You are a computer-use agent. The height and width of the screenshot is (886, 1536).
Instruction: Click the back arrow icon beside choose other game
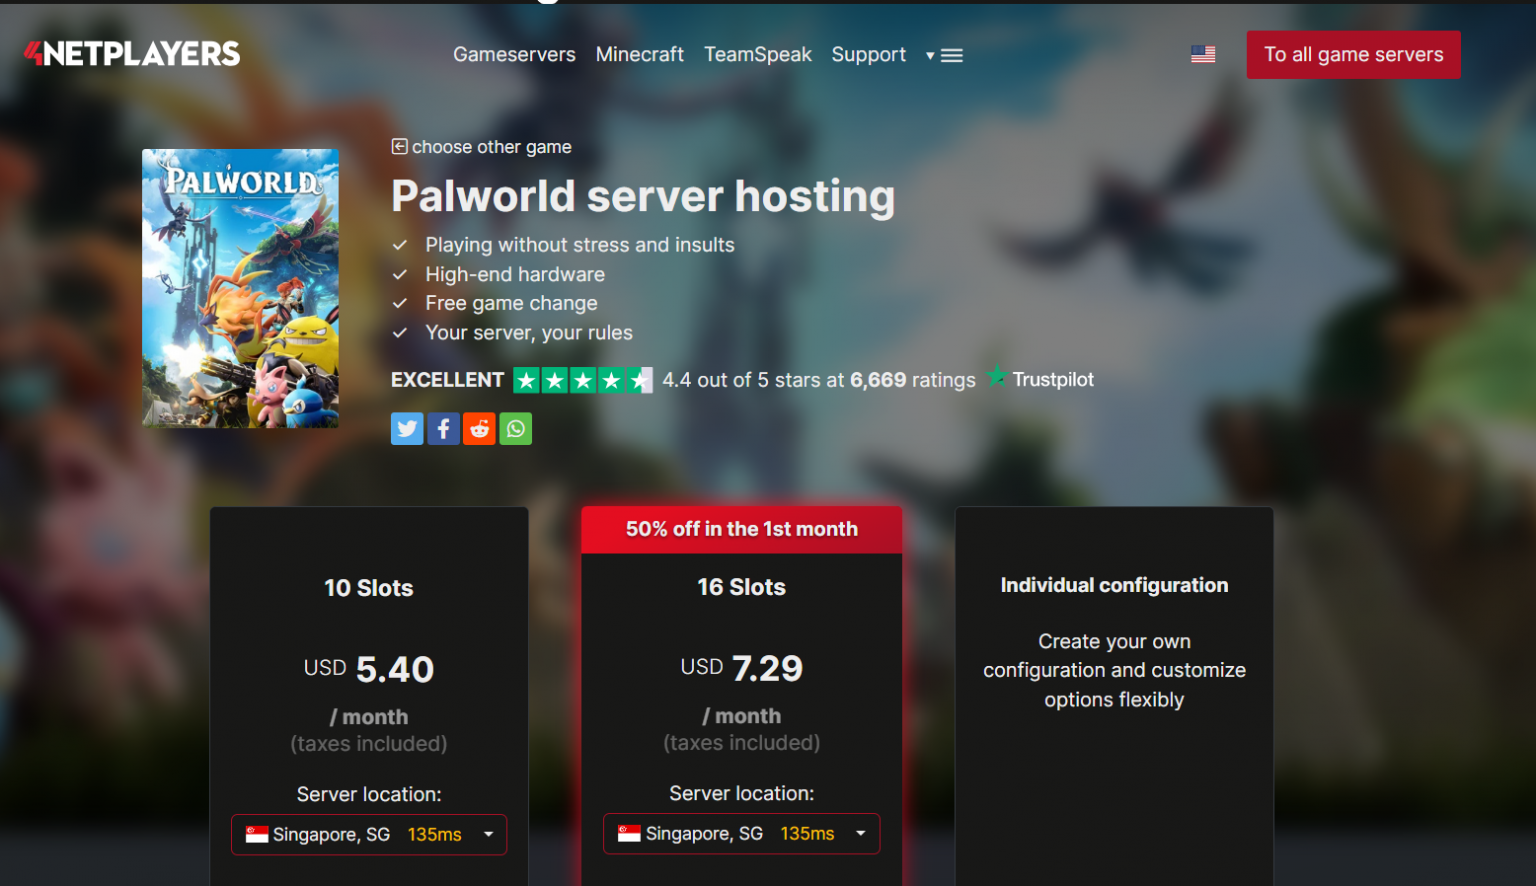[x=399, y=147]
